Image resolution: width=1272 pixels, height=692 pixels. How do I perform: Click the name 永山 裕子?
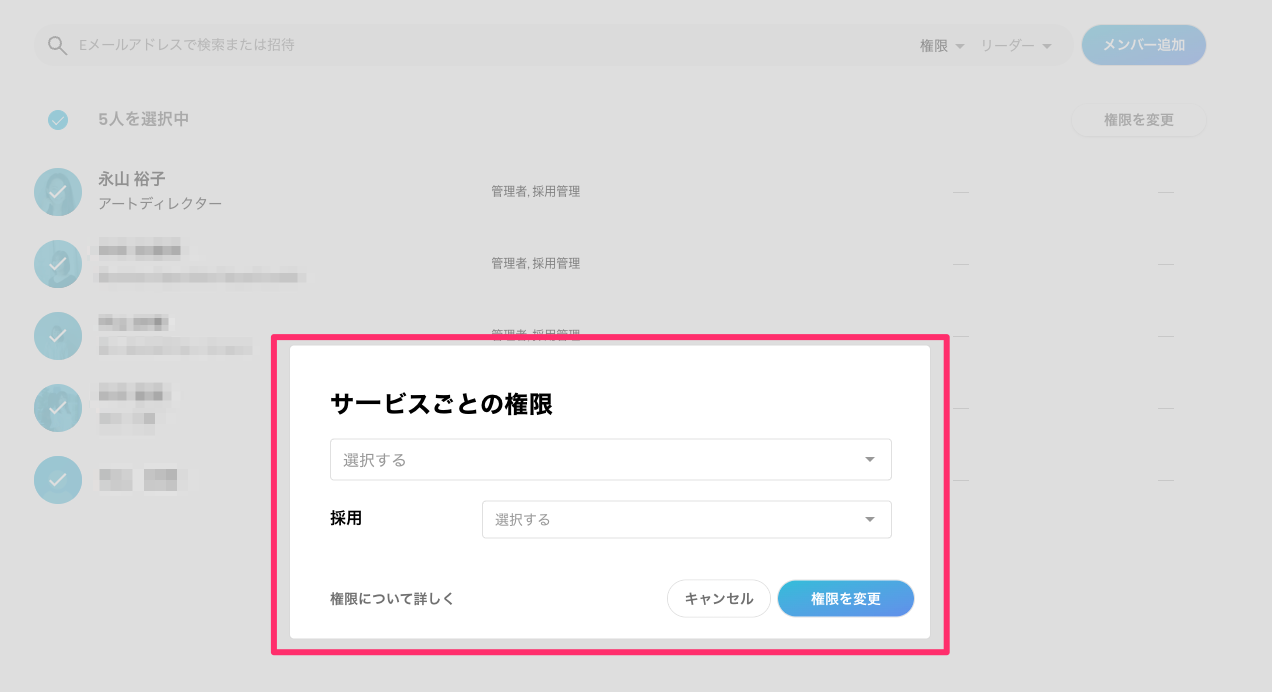132,179
